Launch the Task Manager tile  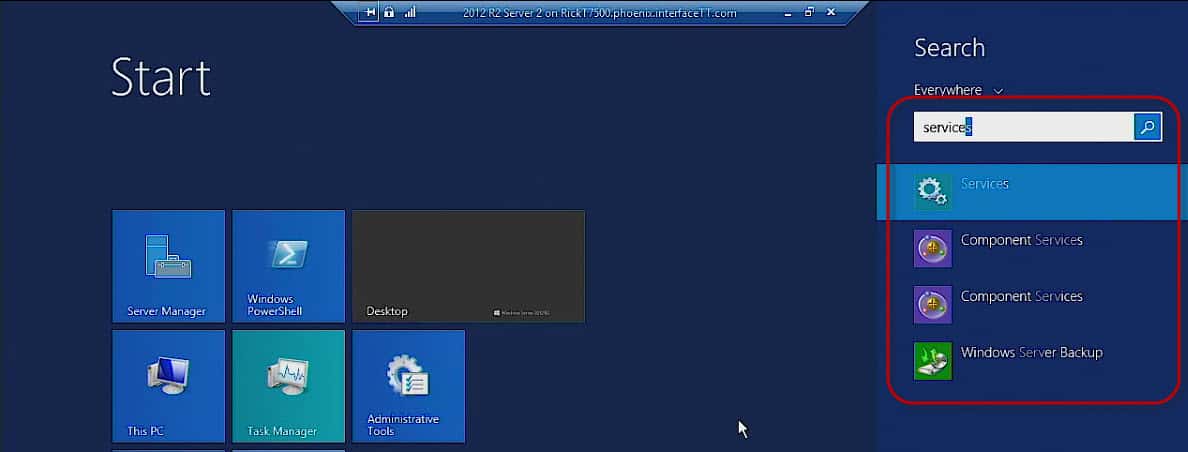[x=289, y=386]
